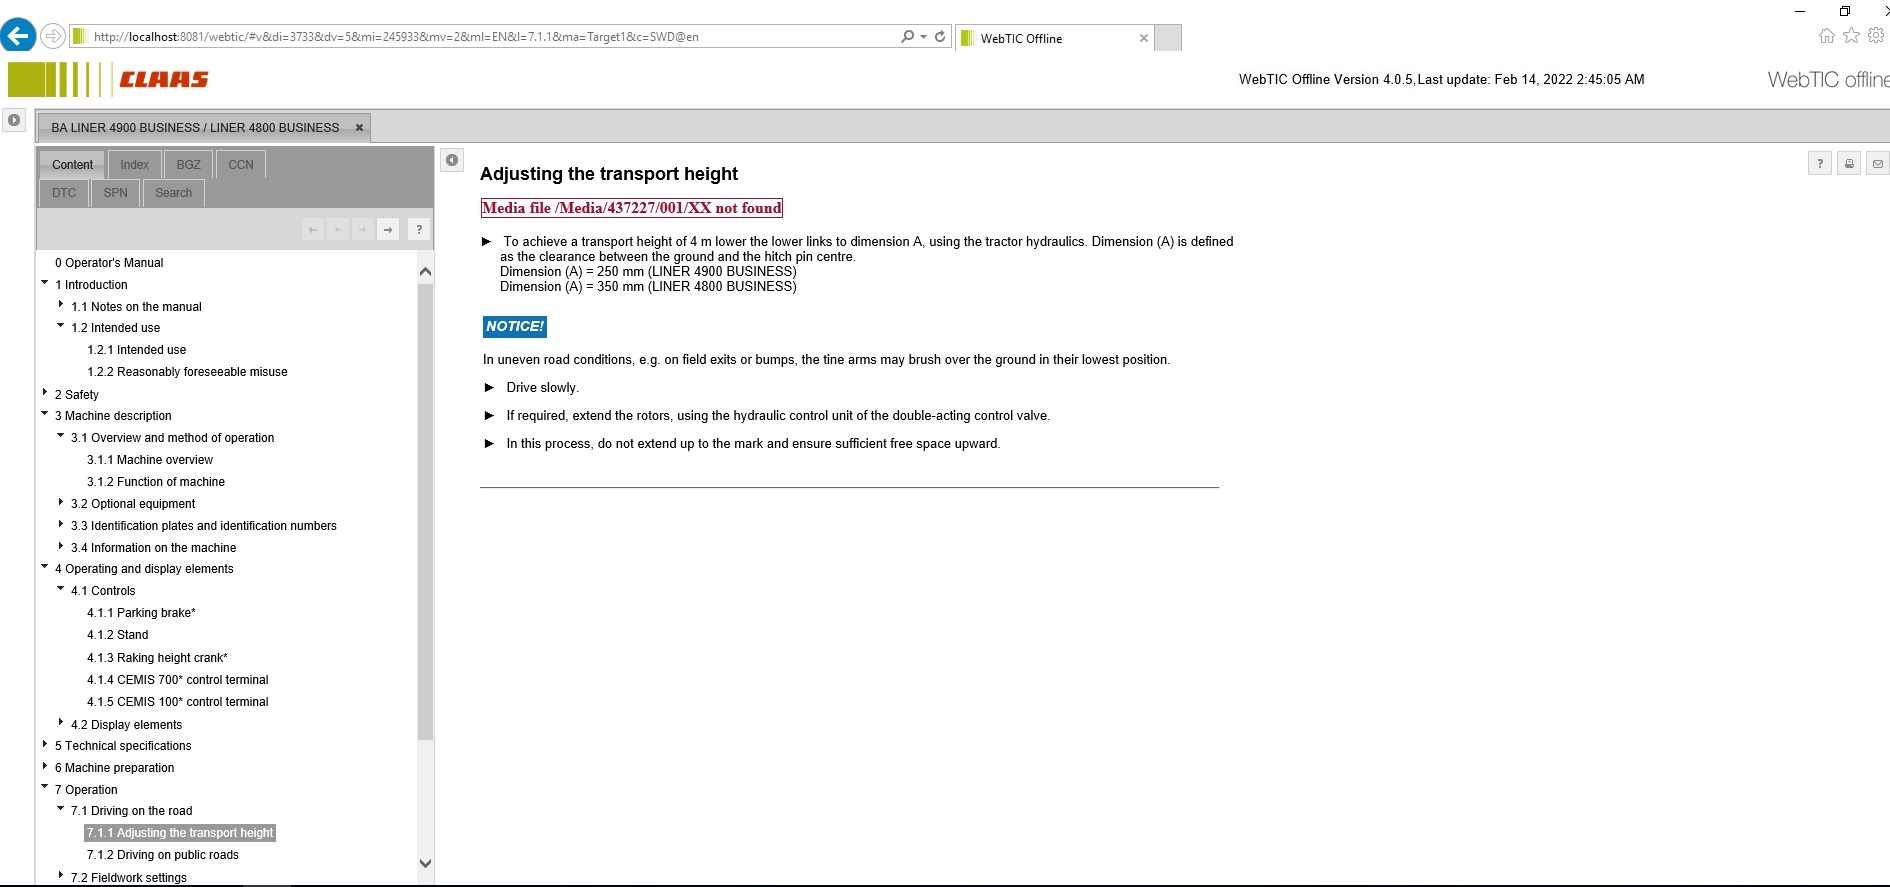The height and width of the screenshot is (887, 1890).
Task: Open the Search tab
Action: (174, 193)
